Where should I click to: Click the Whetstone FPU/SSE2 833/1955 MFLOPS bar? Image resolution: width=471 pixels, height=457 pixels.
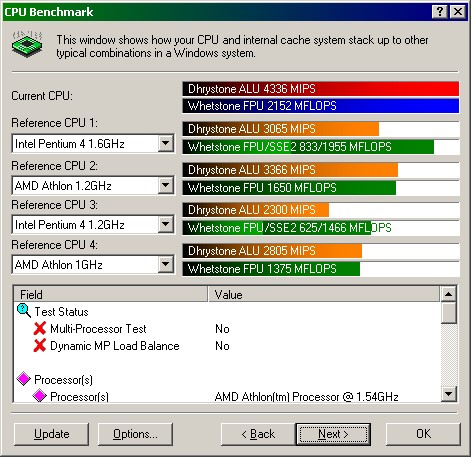tap(308, 147)
